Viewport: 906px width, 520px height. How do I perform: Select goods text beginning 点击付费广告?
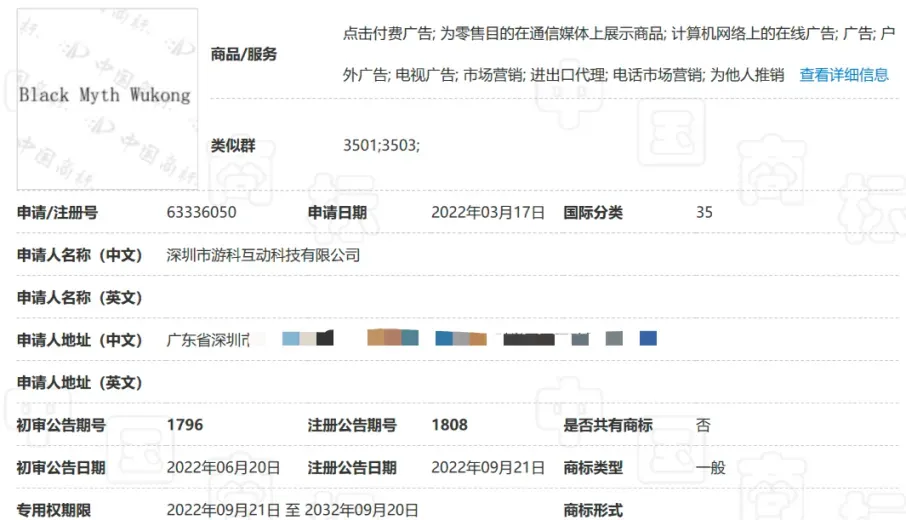tap(619, 34)
